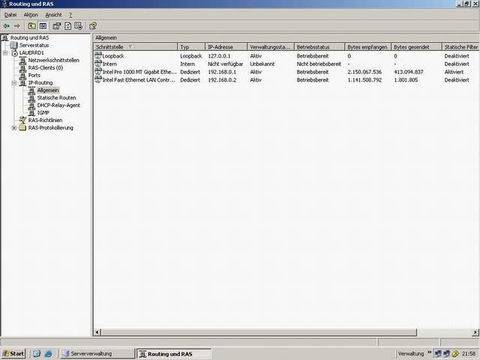Go back with the Back arrow
Viewport: 480px width, 360px height.
(6, 26)
